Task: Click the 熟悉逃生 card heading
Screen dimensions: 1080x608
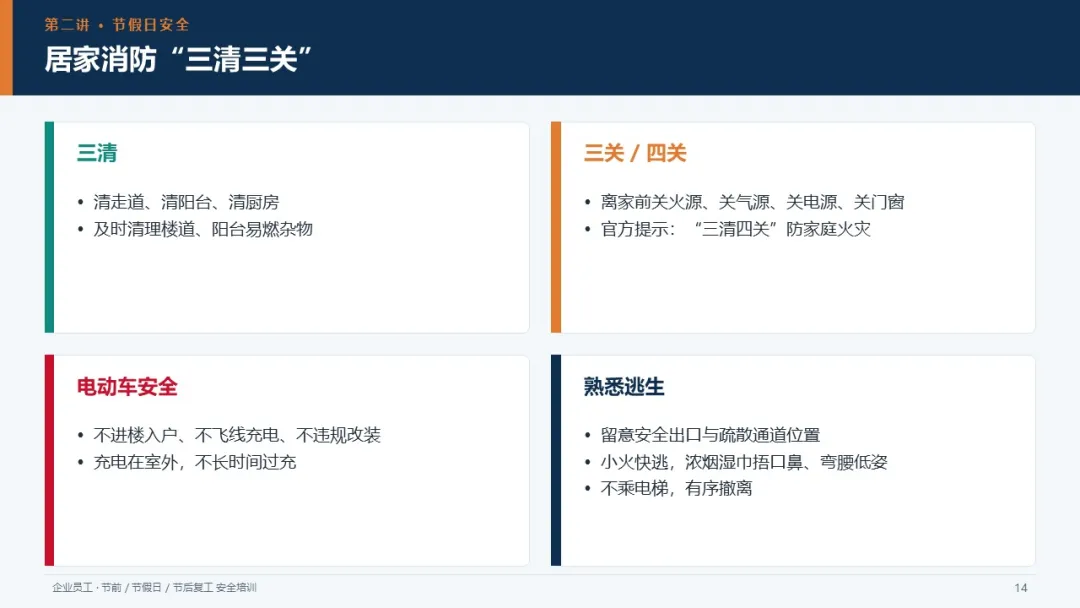Action: tap(624, 386)
